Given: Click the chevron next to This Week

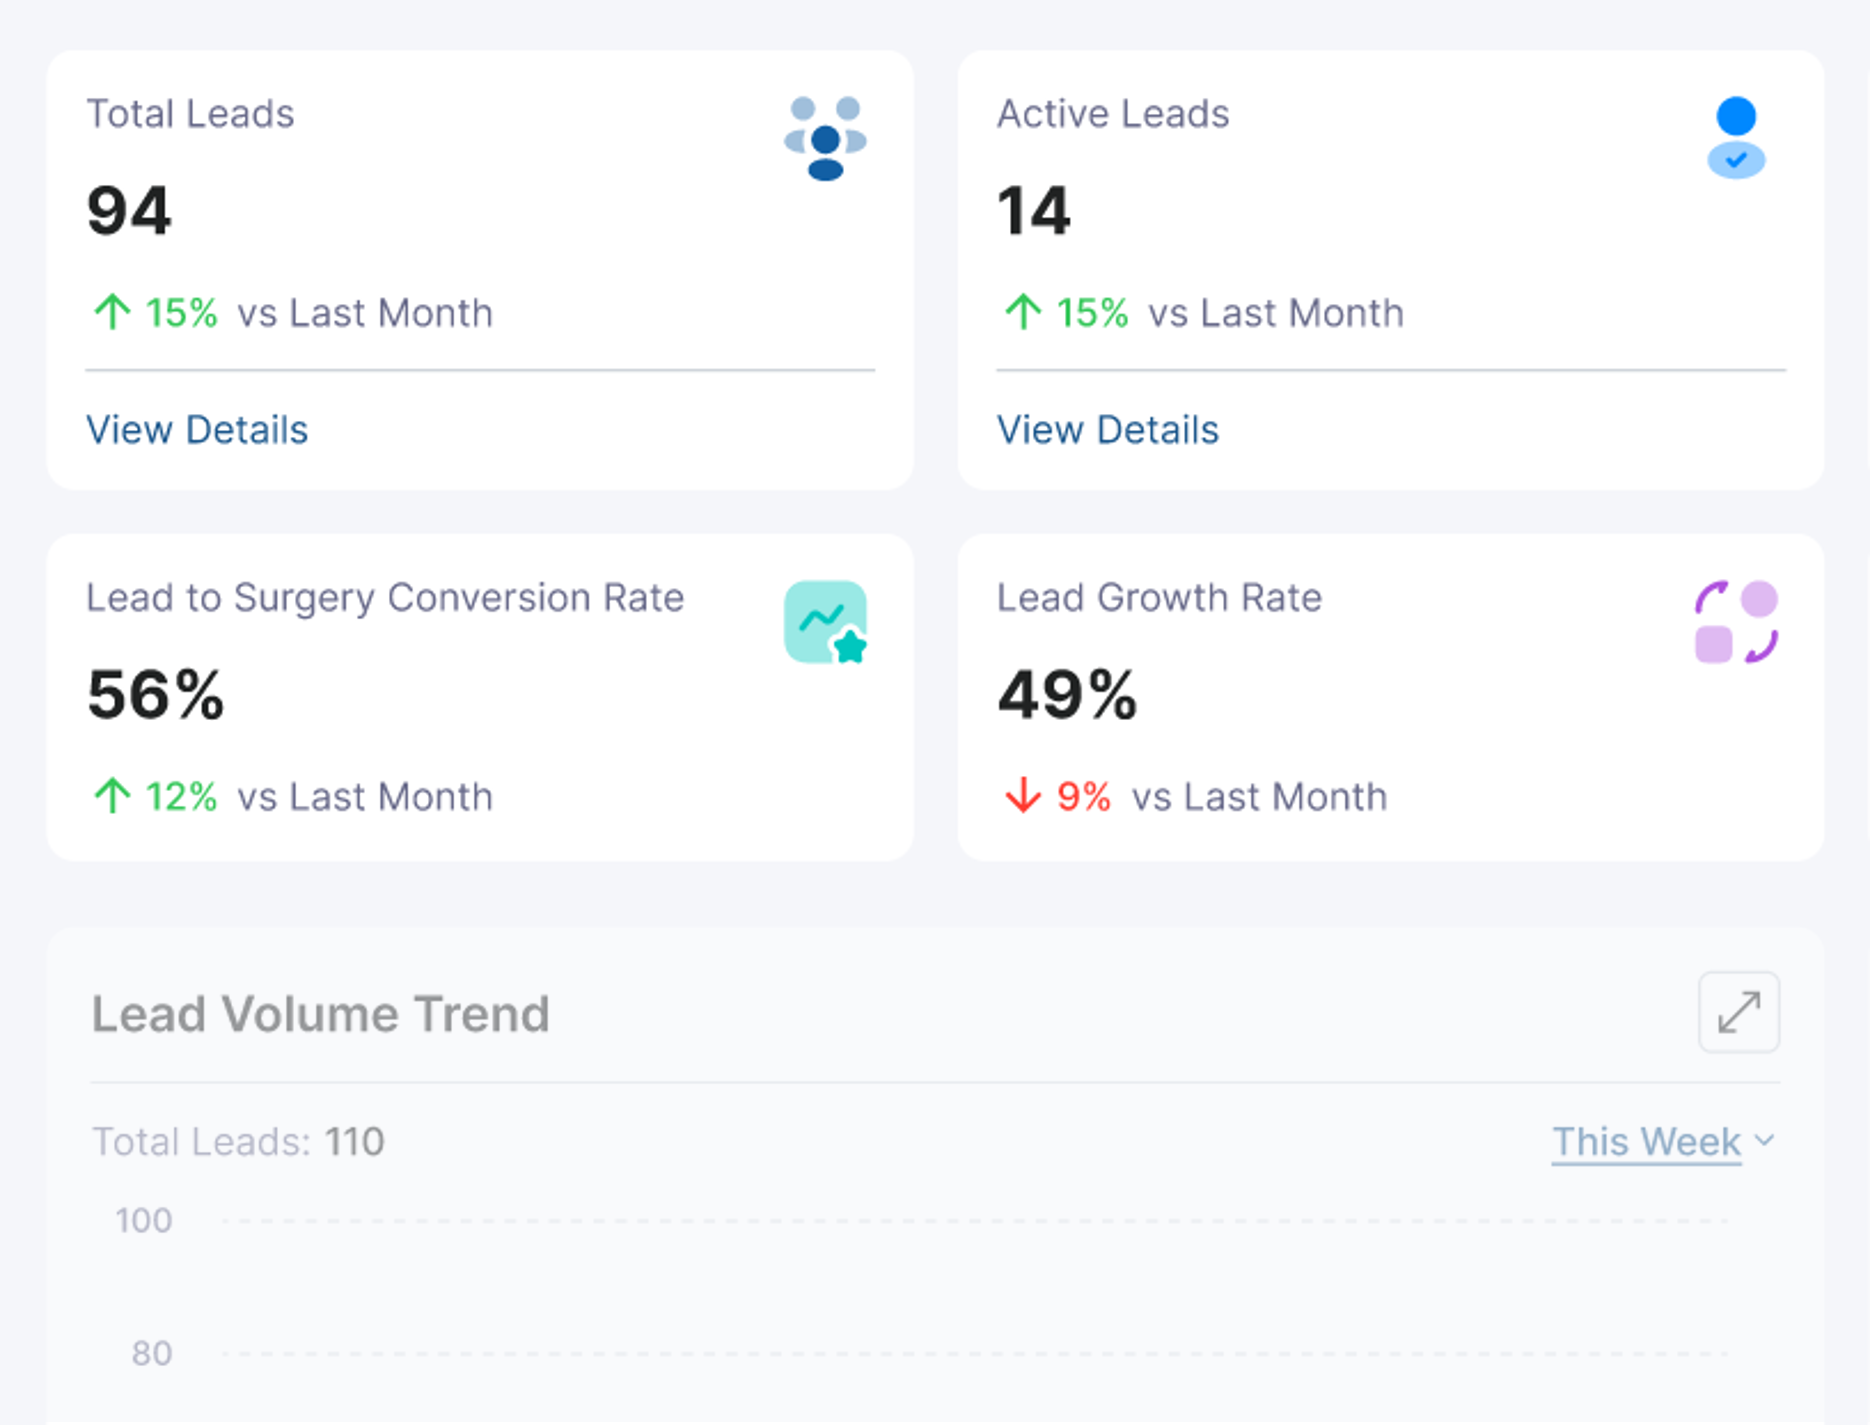Looking at the screenshot, I should pyautogui.click(x=1765, y=1141).
